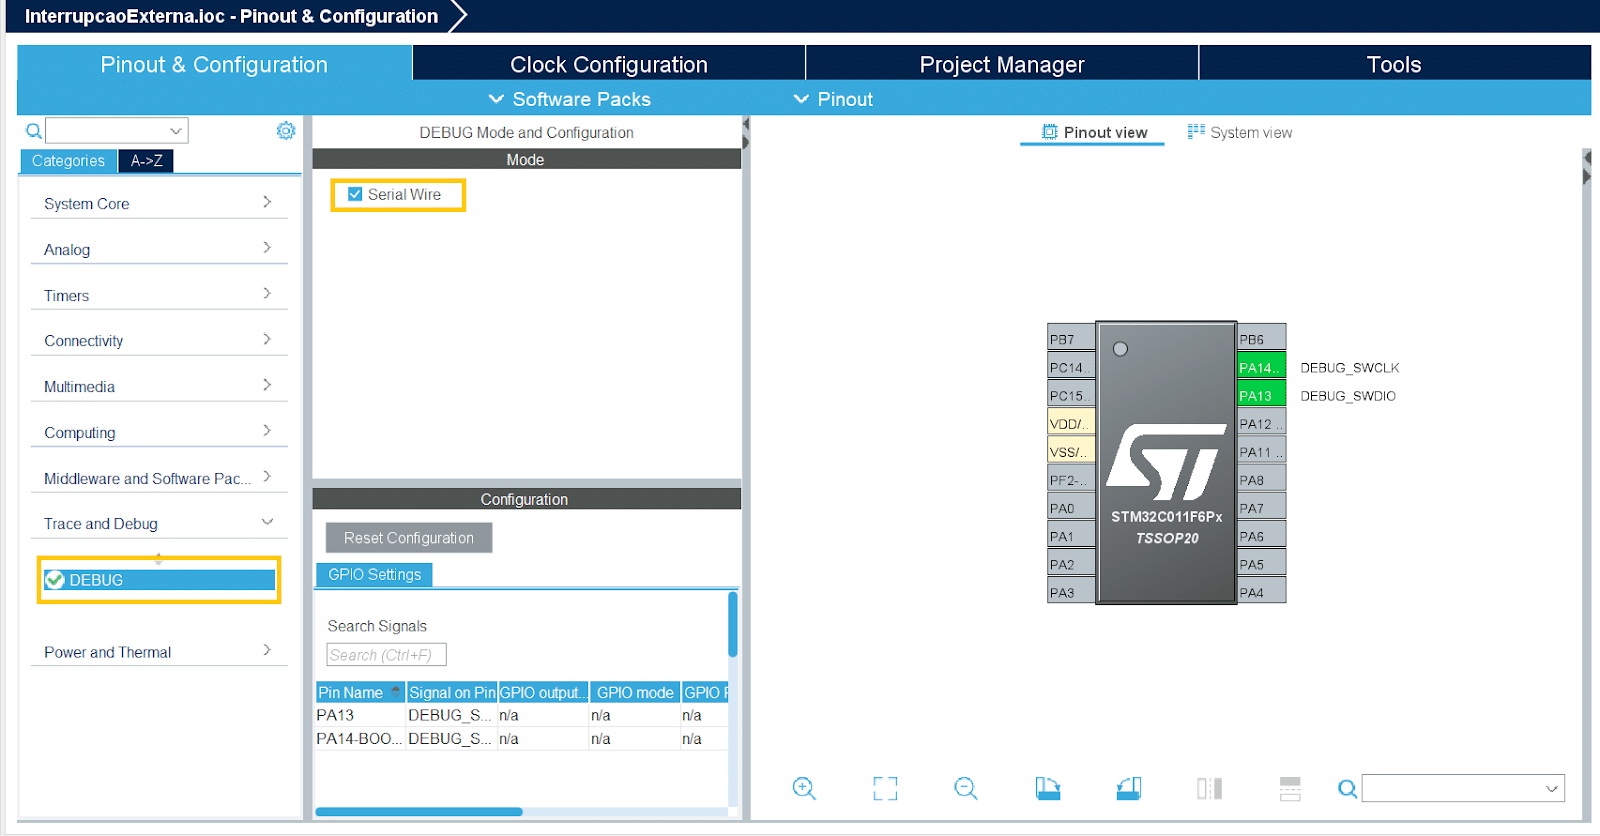Click the pin search magnifier icon
Image resolution: width=1600 pixels, height=836 pixels.
(1347, 789)
